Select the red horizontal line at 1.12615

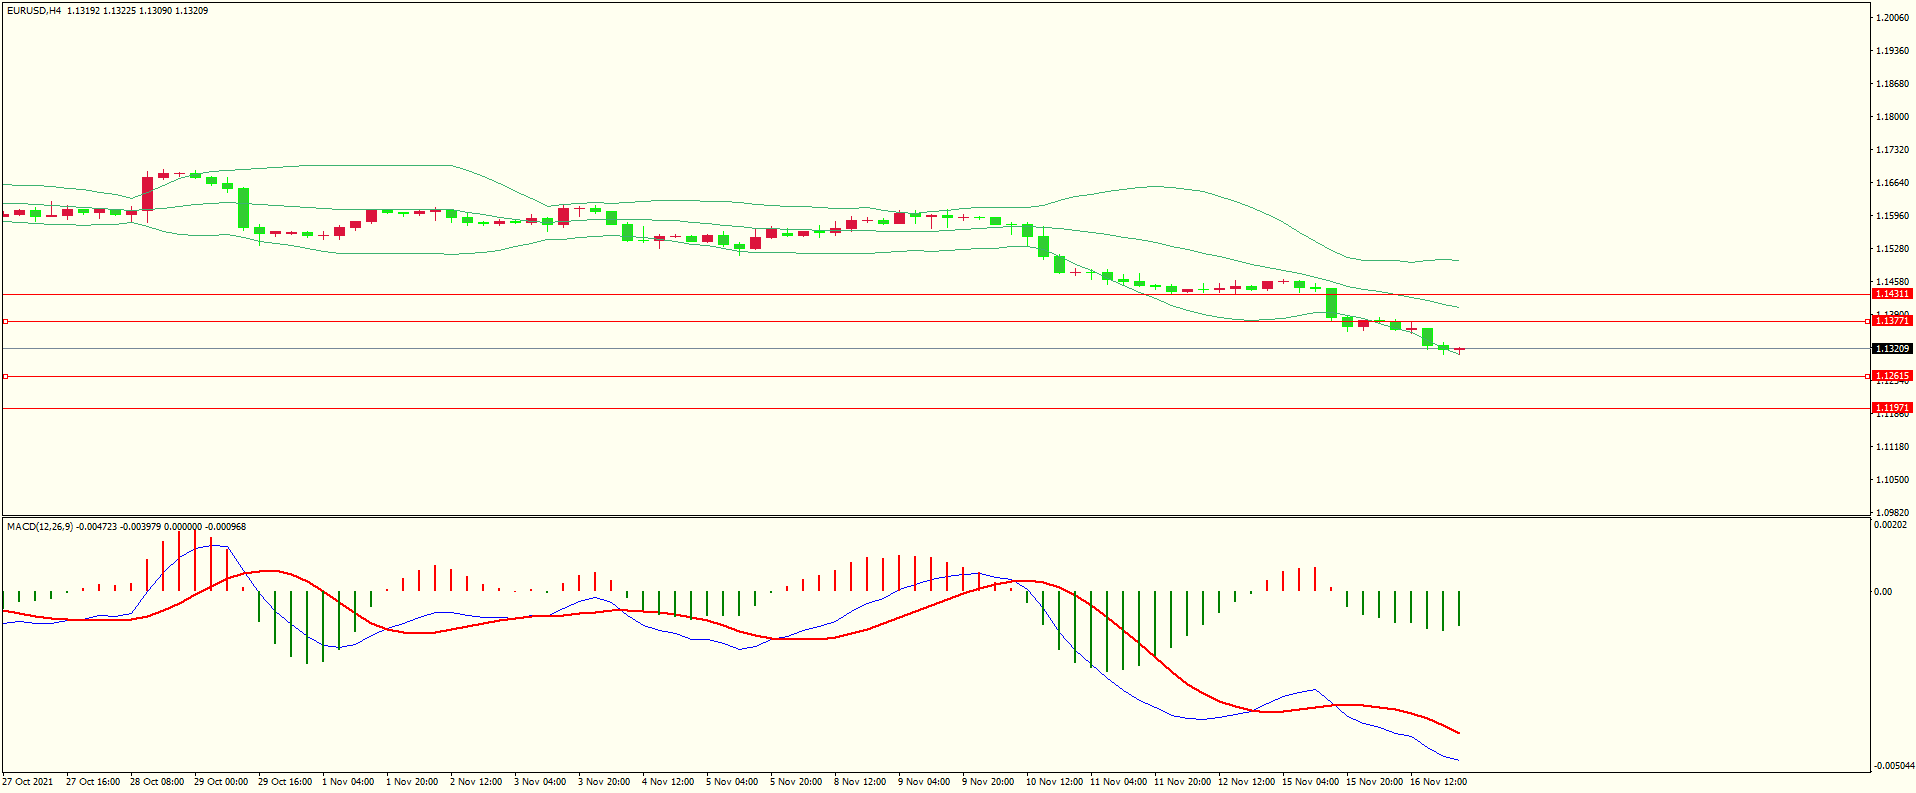935,377
